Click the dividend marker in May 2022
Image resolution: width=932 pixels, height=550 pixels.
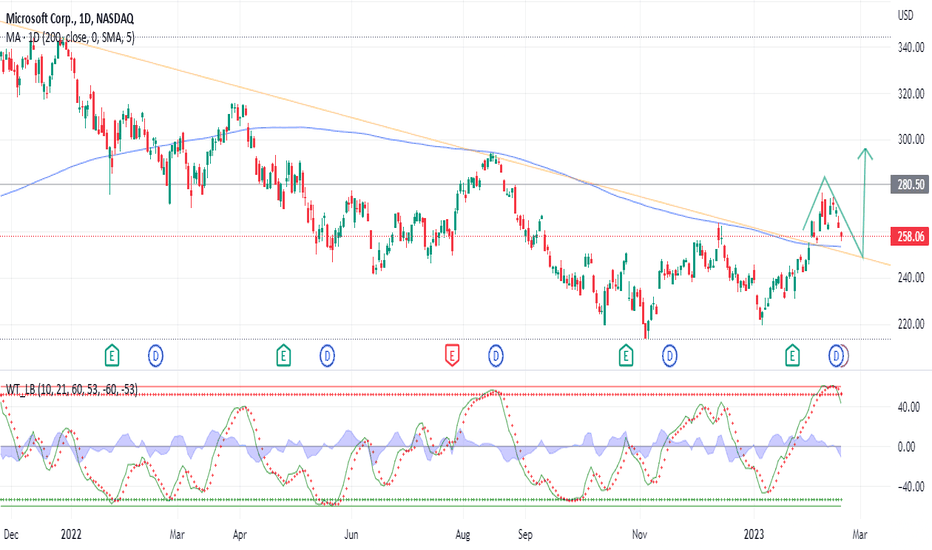point(327,356)
